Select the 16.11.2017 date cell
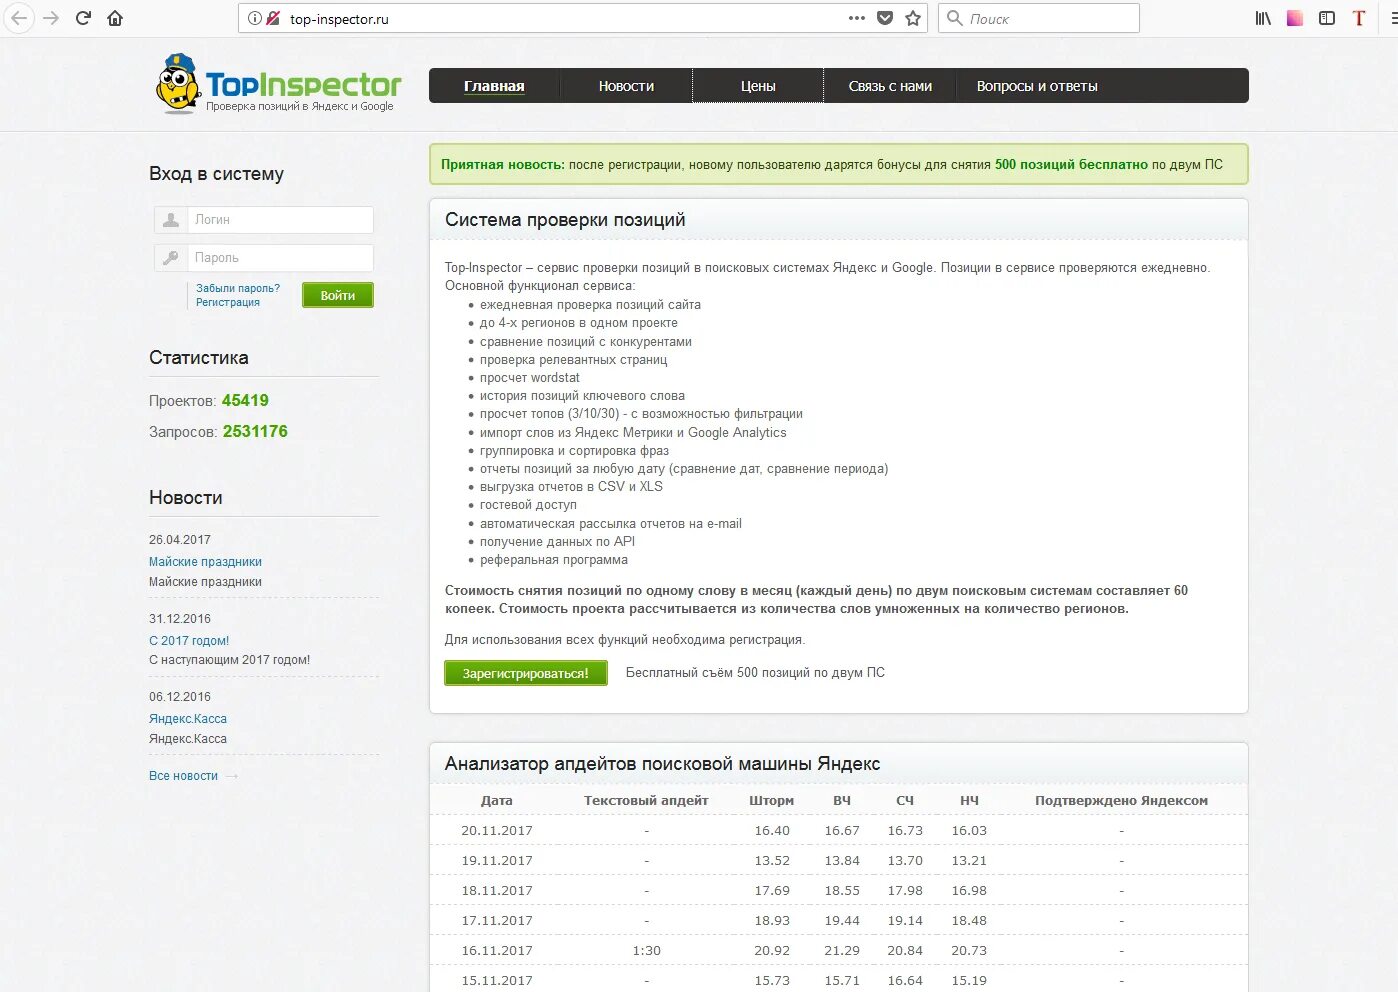 coord(497,951)
